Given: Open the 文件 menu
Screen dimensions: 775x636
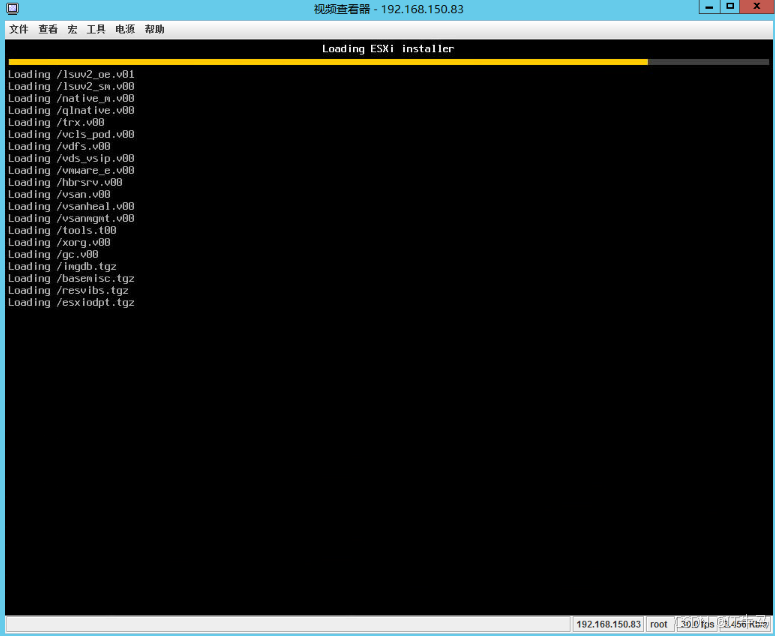Looking at the screenshot, I should tap(19, 29).
